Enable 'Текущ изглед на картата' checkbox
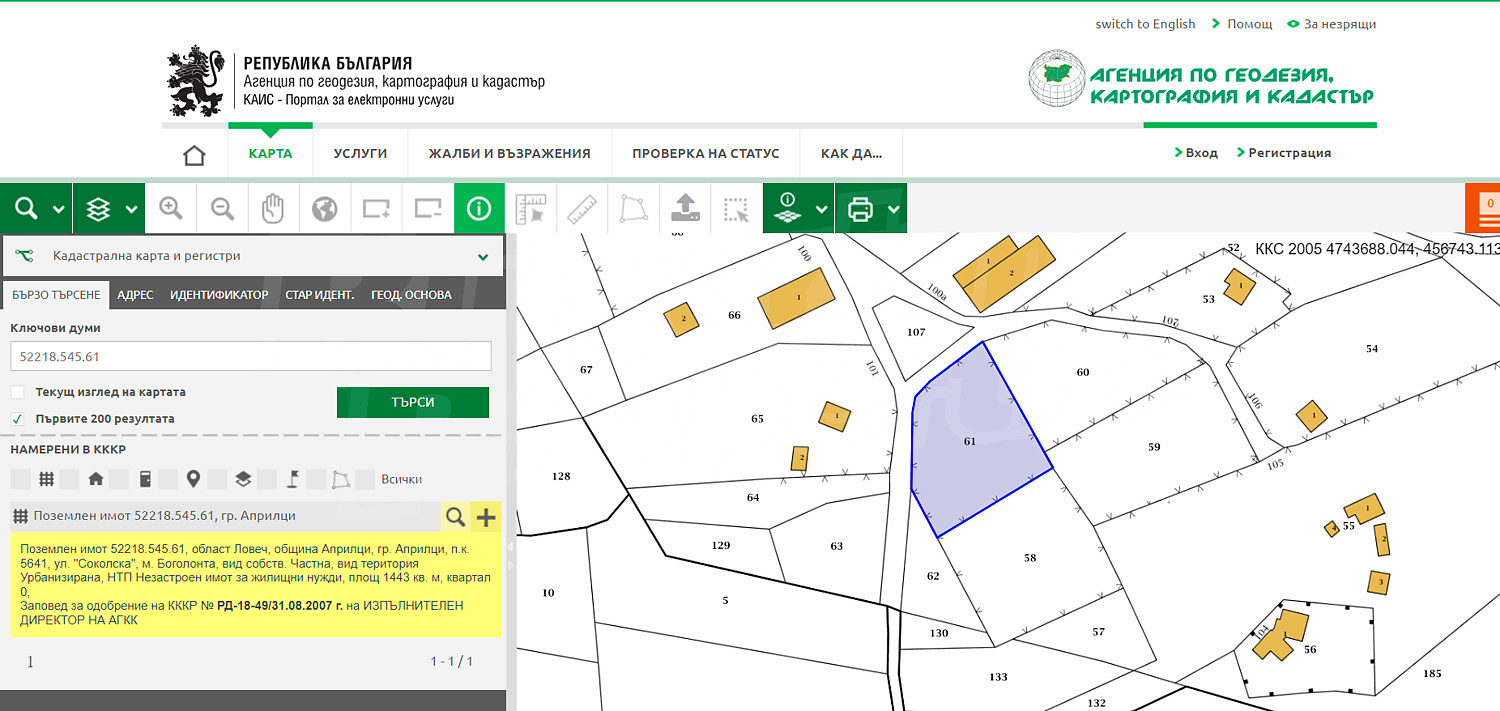This screenshot has height=711, width=1500. click(x=18, y=392)
